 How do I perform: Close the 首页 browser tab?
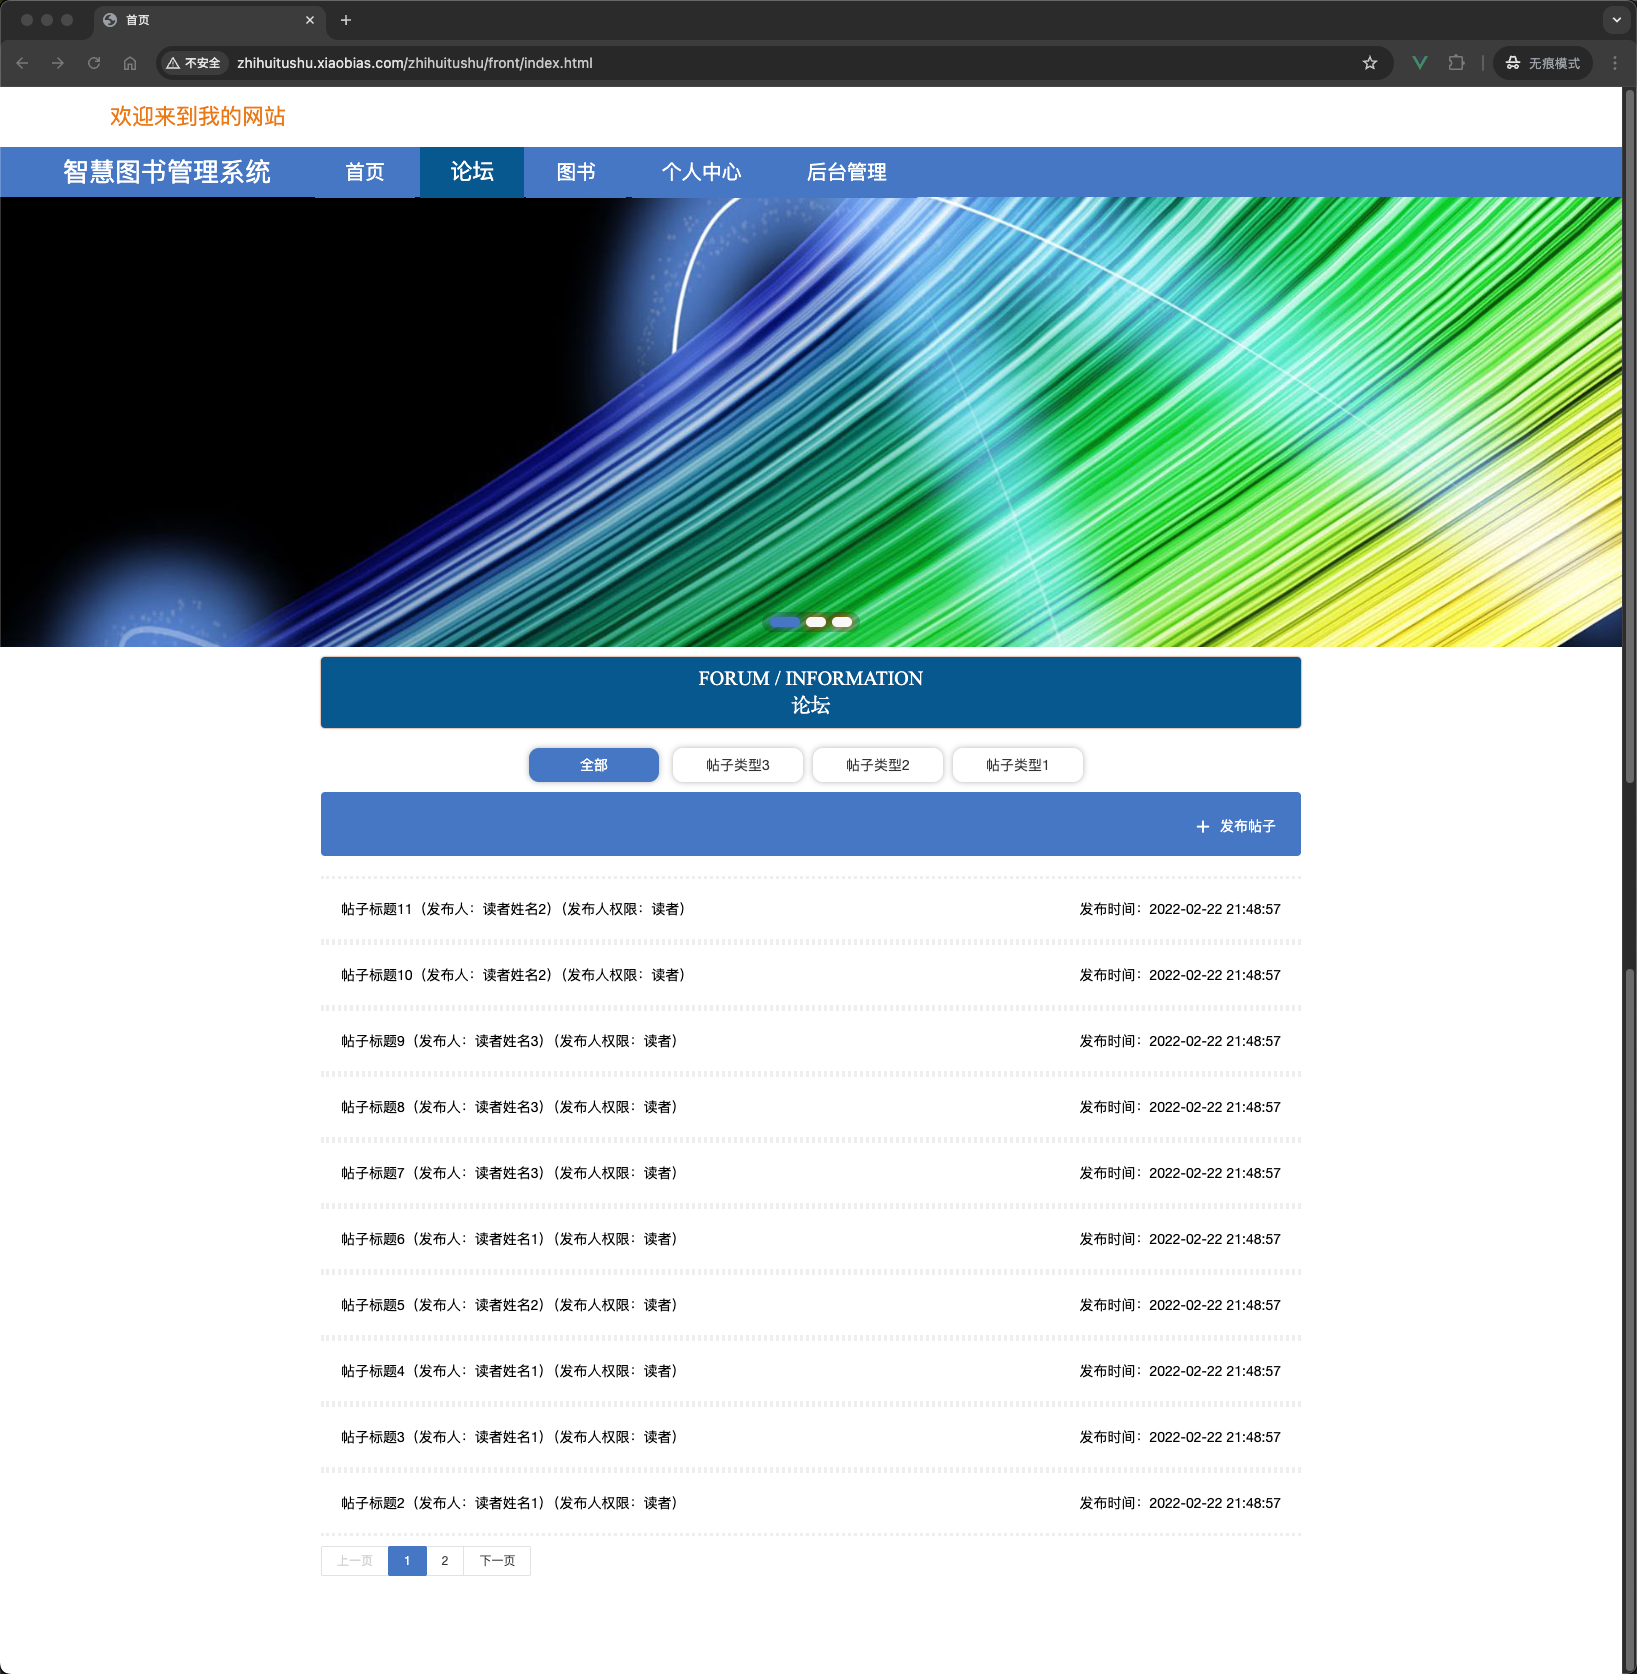click(x=310, y=20)
